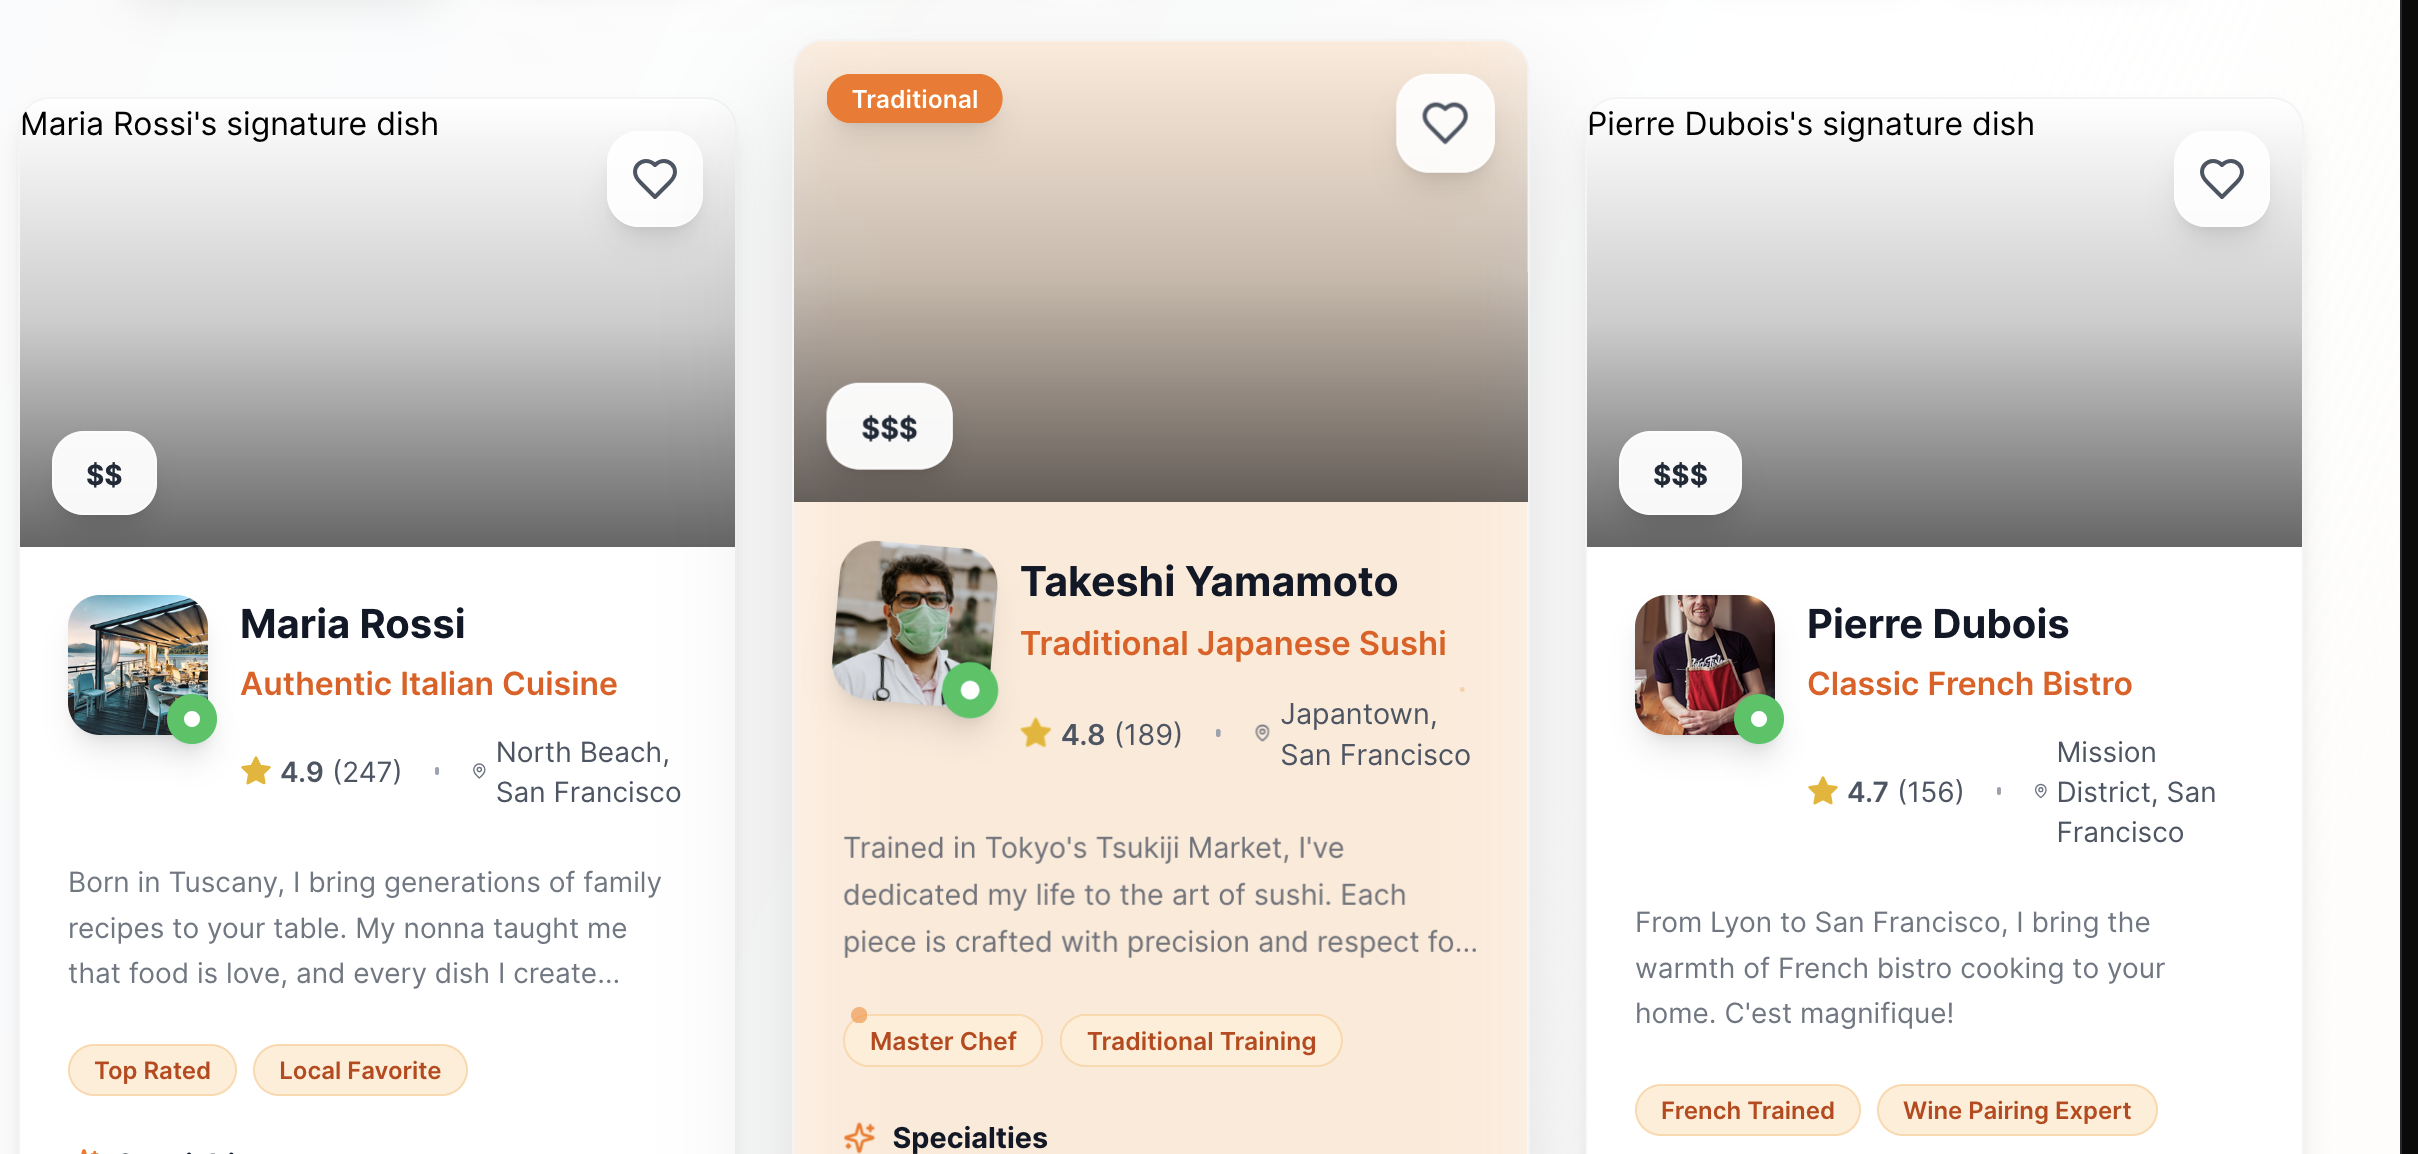
Task: Select the Top Rated tag
Action: 152,1070
